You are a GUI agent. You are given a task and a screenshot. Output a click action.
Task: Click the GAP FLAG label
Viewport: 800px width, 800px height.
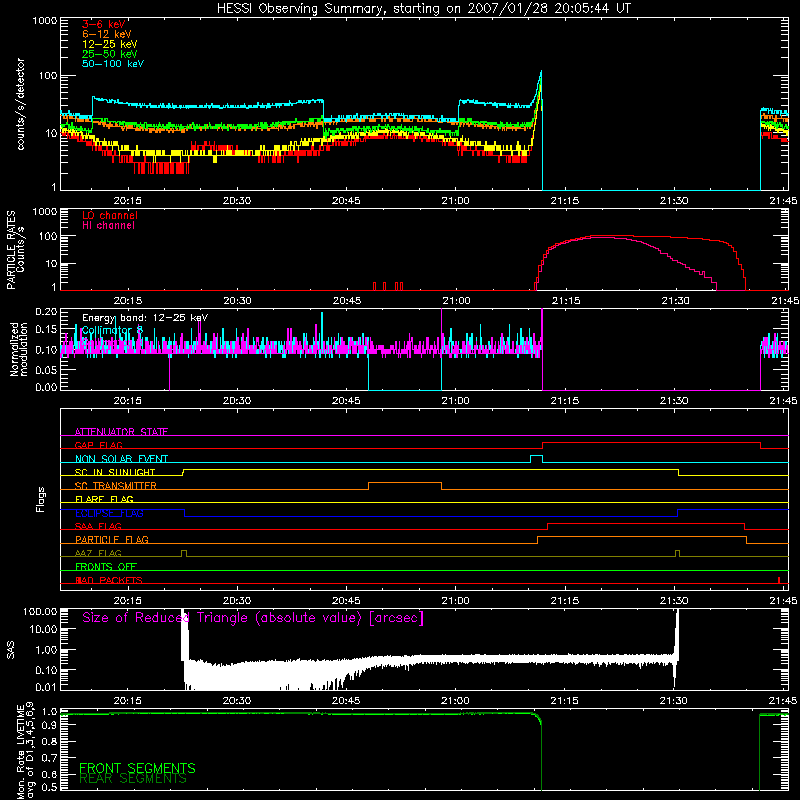coord(98,445)
